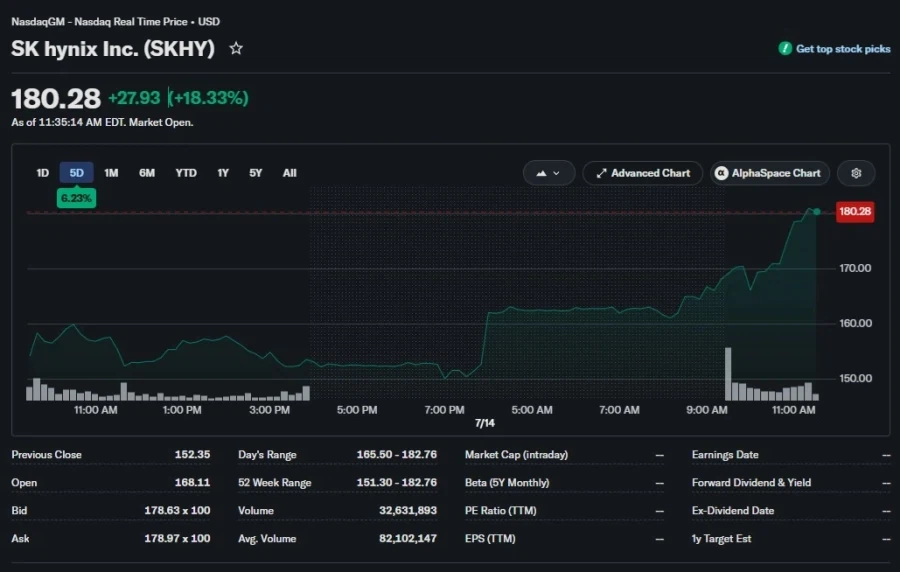Click 52 Week Range 151.30 - 182.76
Screen dimensions: 900x572
coord(397,482)
